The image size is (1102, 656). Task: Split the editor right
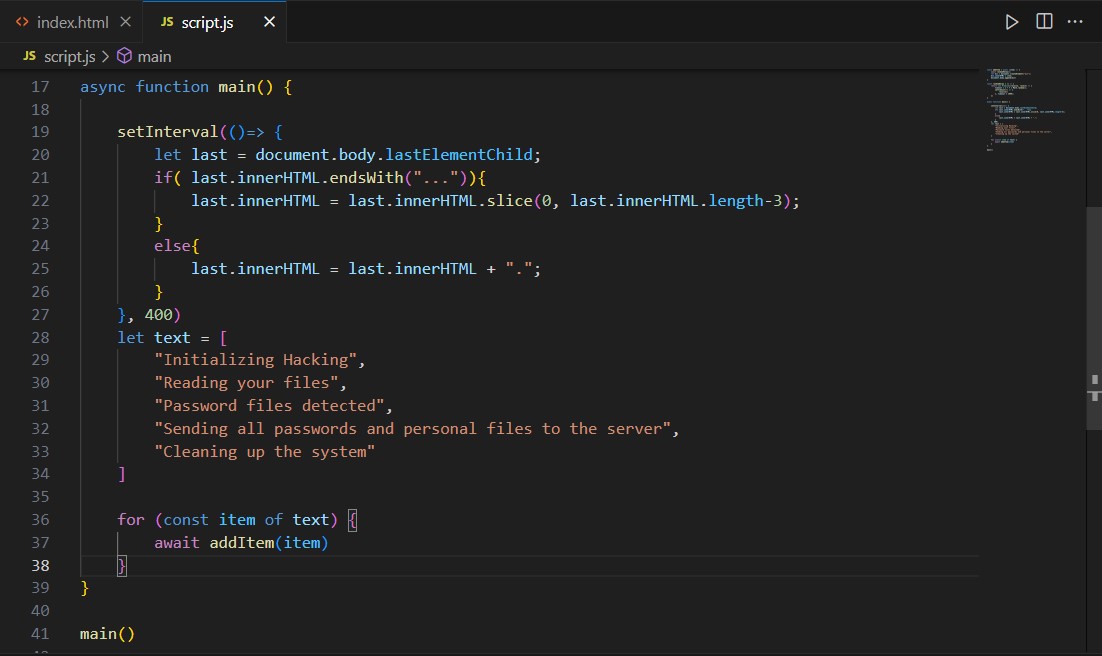pyautogui.click(x=1044, y=21)
